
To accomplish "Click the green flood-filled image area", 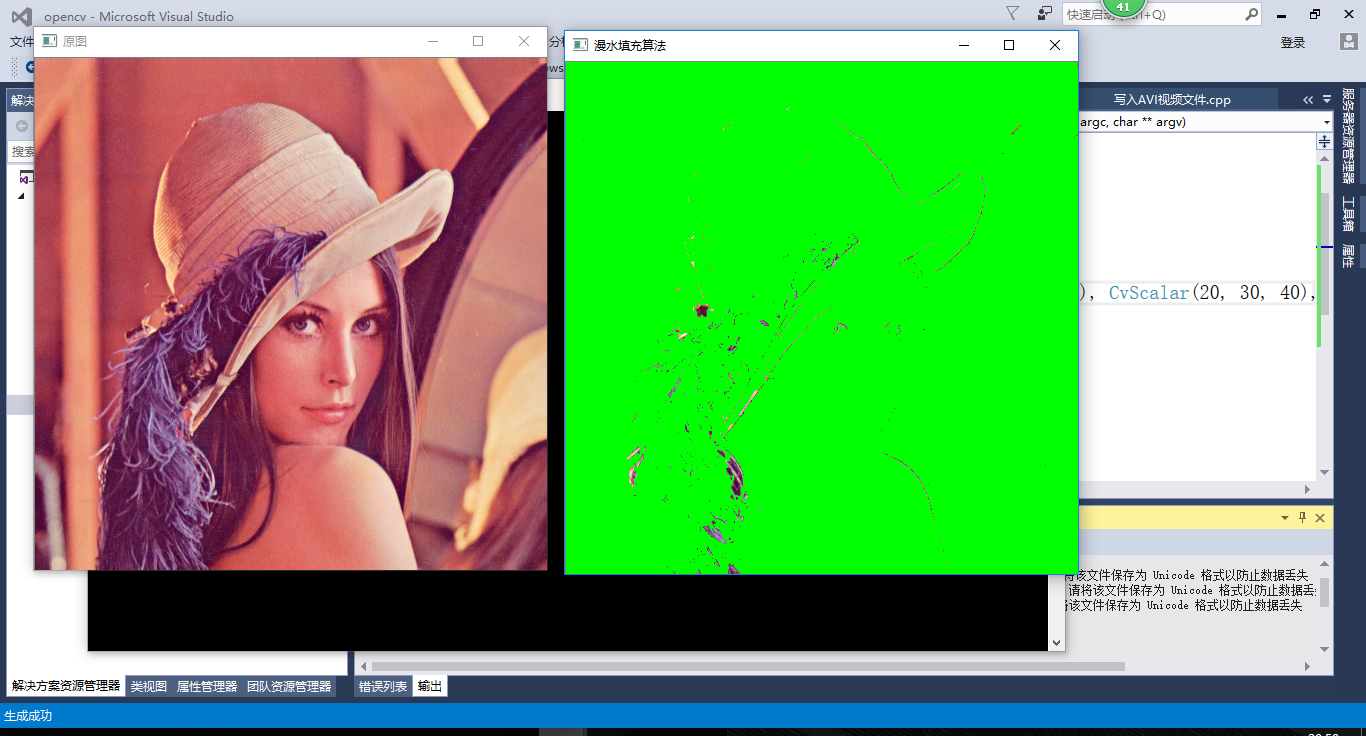I will tap(821, 317).
